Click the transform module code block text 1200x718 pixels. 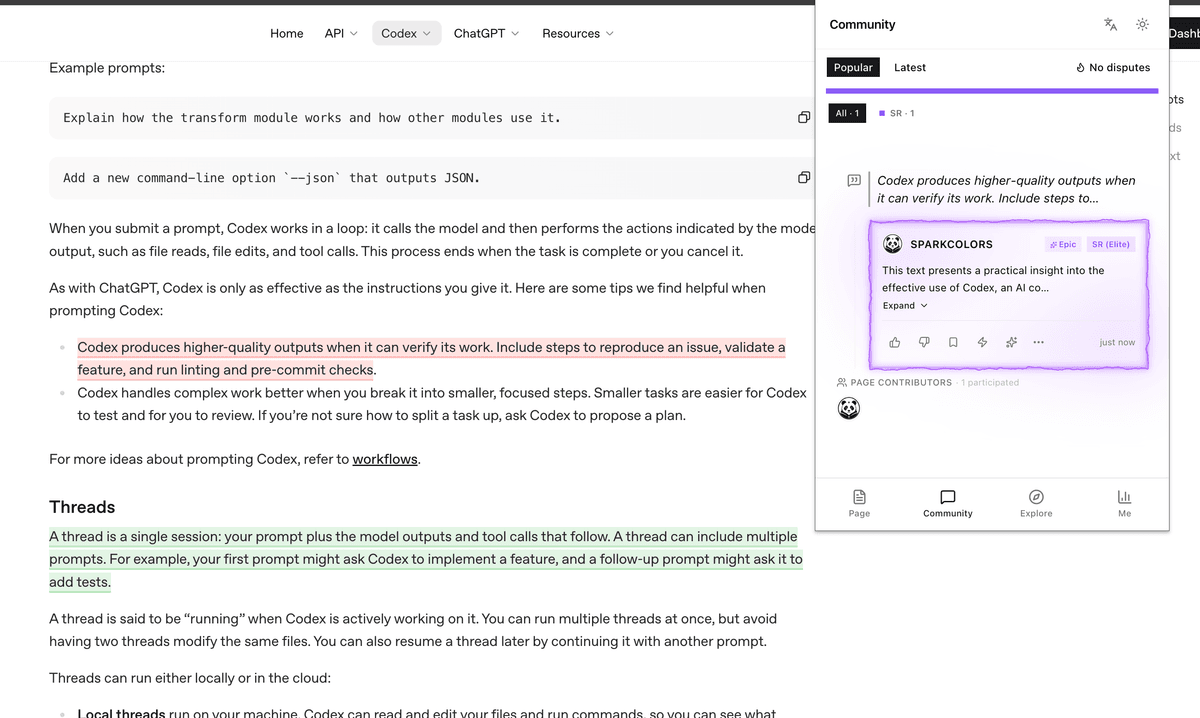click(312, 118)
